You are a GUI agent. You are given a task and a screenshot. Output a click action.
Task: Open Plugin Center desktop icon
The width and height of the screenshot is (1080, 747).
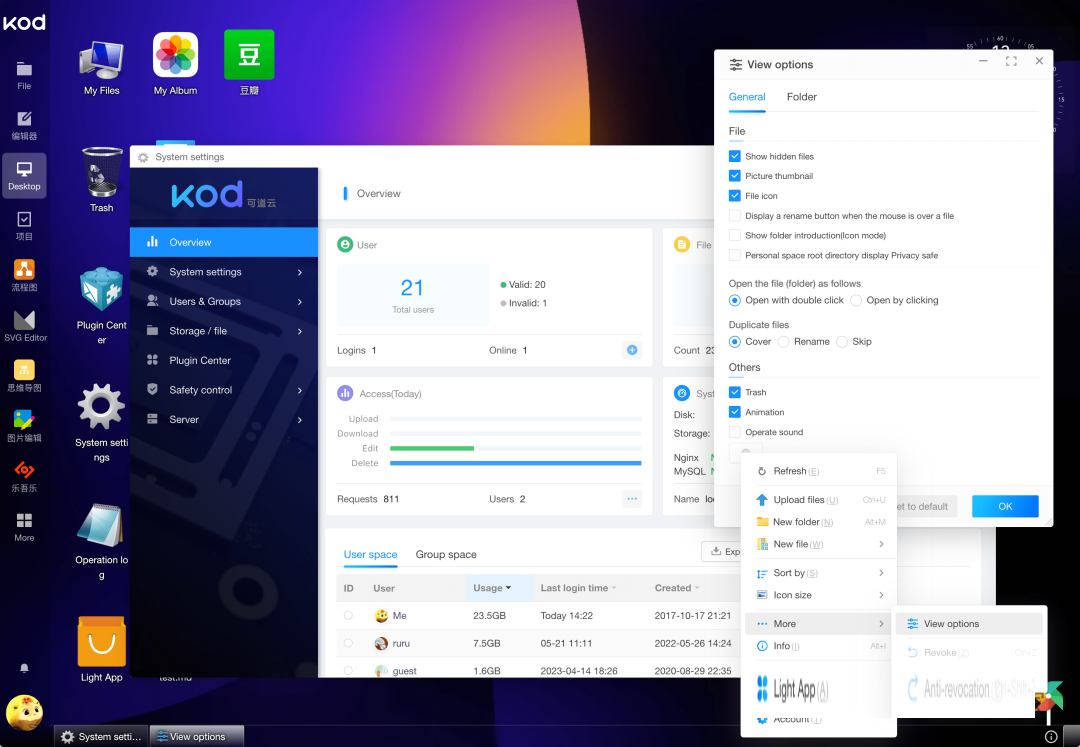pyautogui.click(x=102, y=305)
